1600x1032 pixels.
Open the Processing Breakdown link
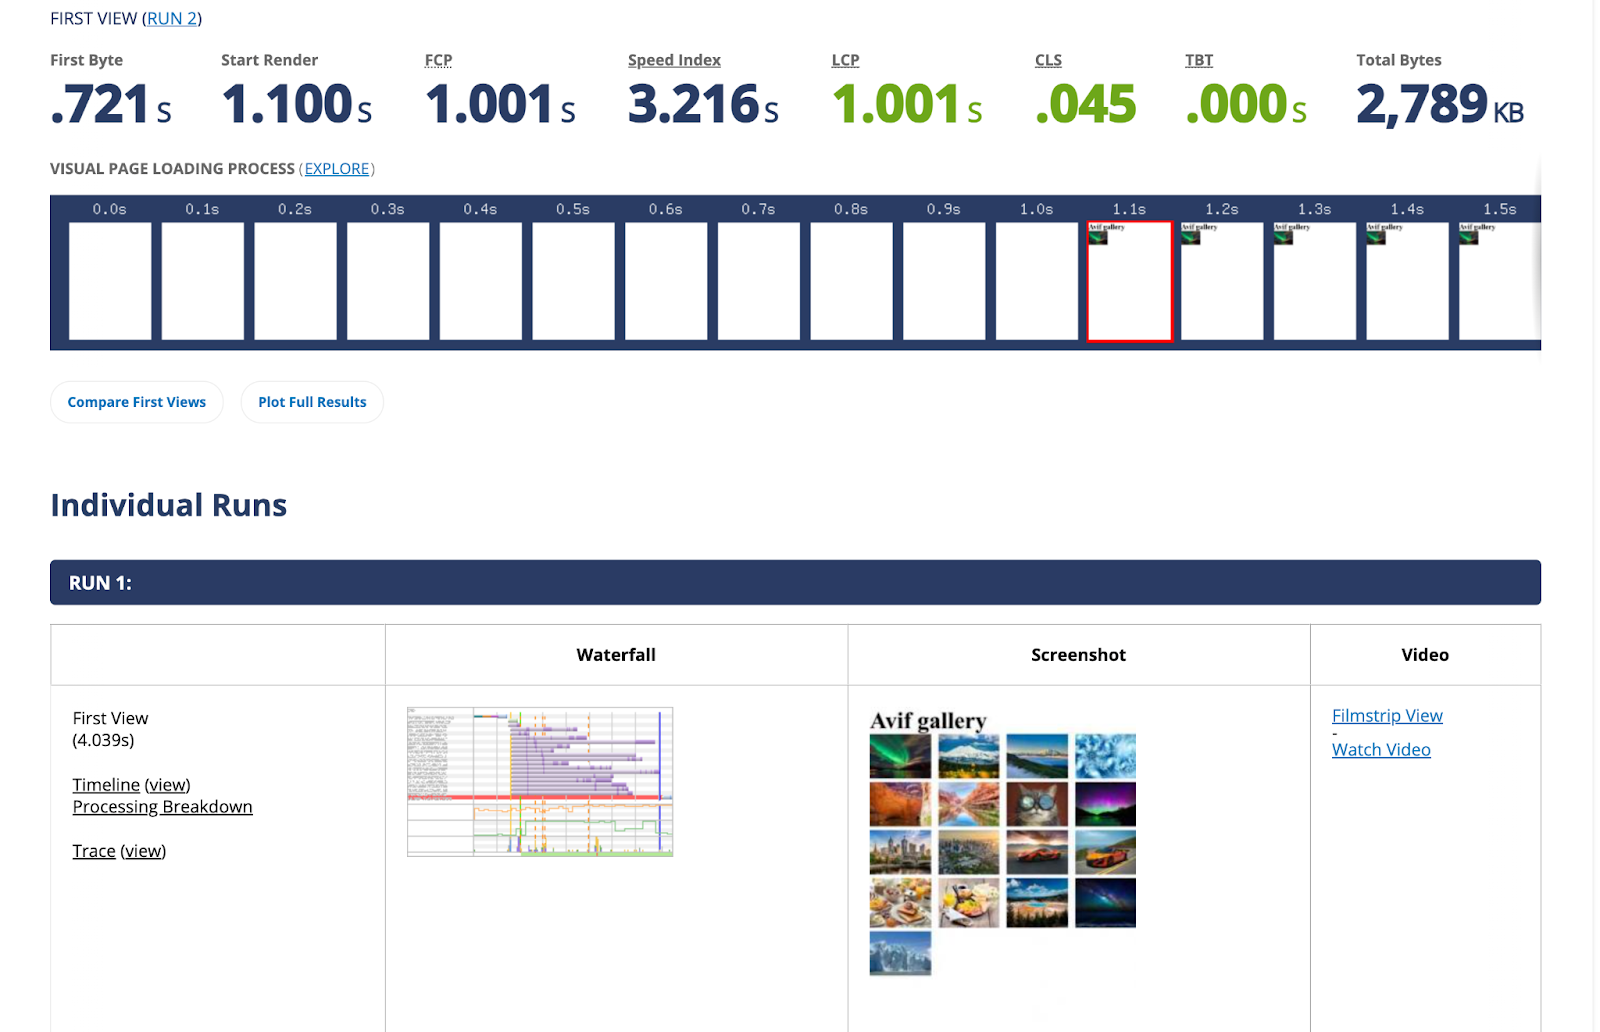[x=162, y=807]
